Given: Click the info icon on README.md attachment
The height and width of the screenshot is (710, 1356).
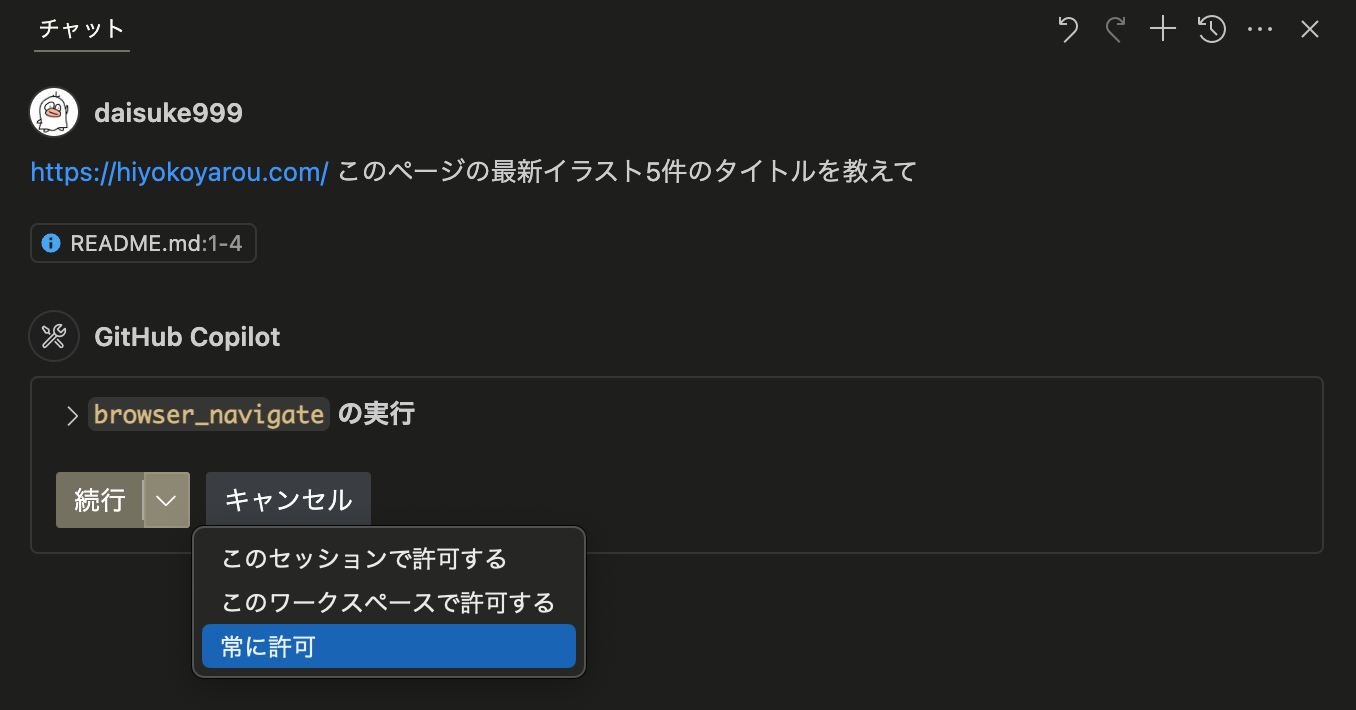Looking at the screenshot, I should [x=50, y=242].
